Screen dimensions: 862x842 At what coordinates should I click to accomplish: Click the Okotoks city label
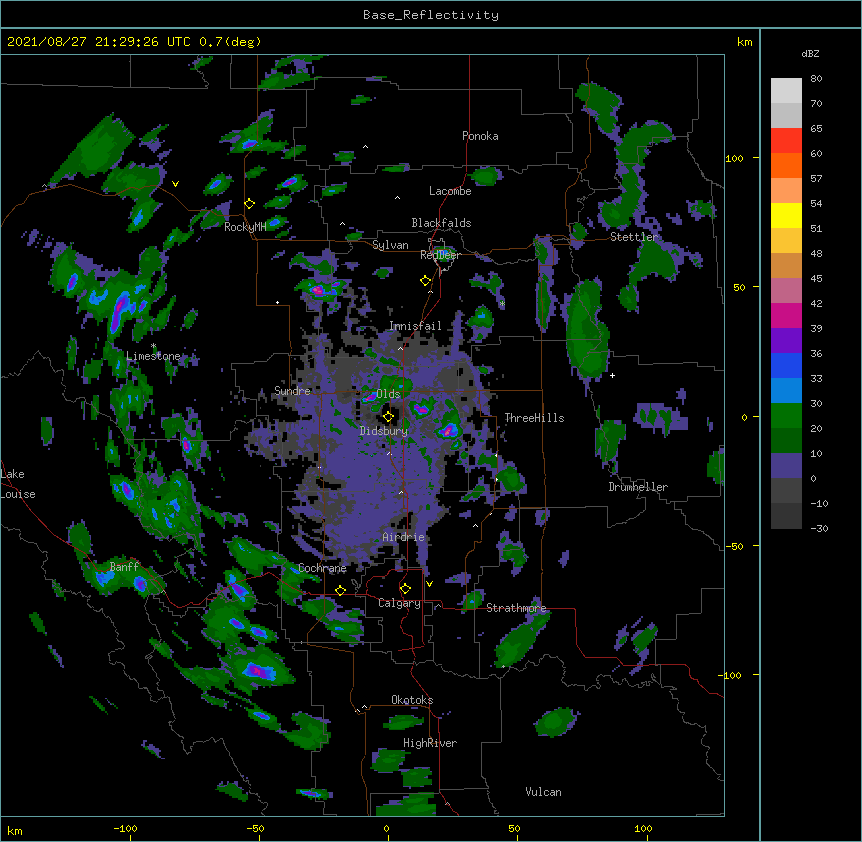point(412,700)
